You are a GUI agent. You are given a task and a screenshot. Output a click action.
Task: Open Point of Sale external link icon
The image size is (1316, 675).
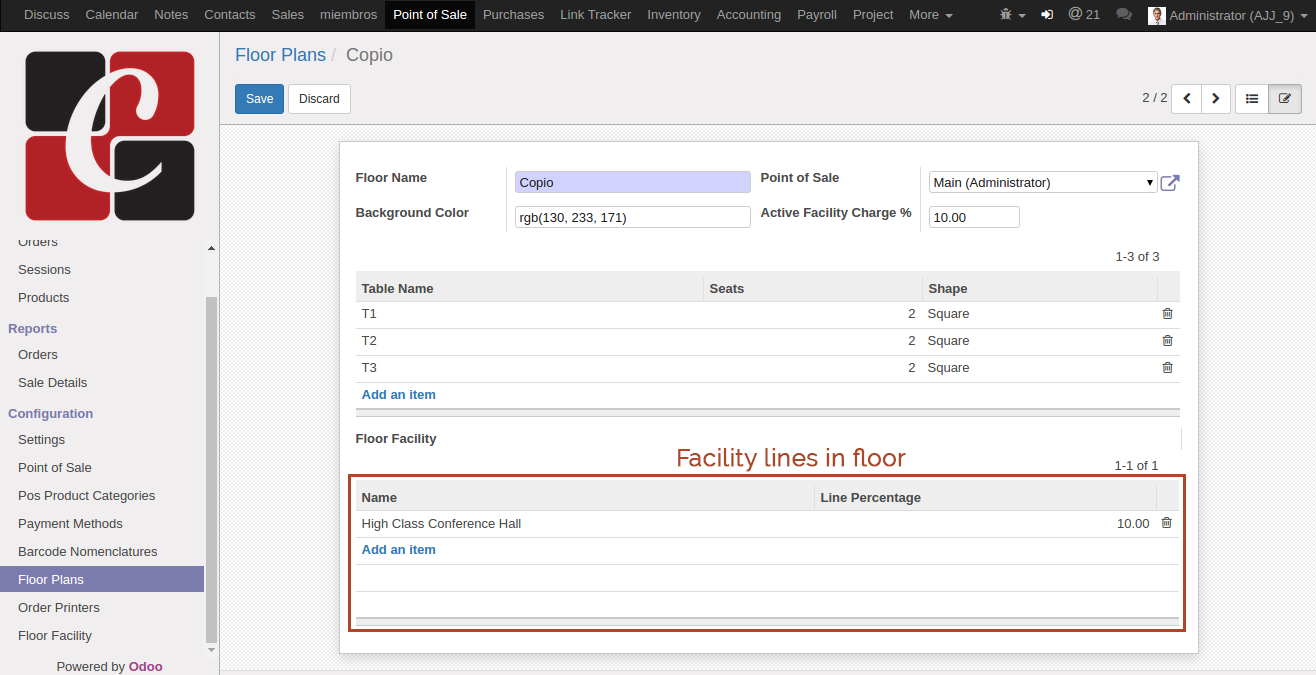click(x=1170, y=183)
